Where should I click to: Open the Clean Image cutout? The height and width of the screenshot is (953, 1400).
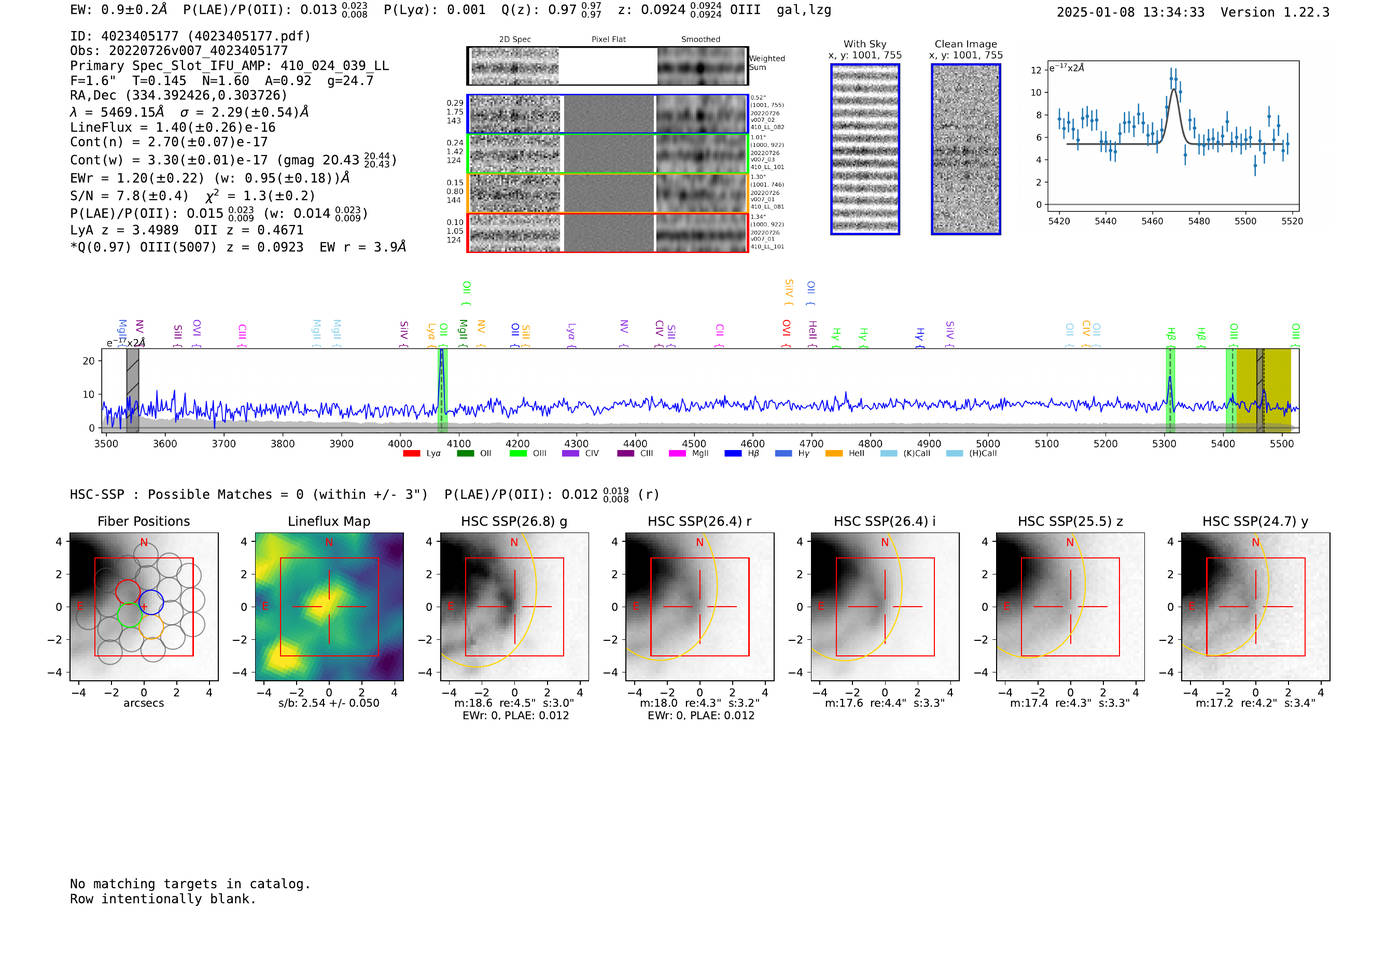click(x=966, y=149)
